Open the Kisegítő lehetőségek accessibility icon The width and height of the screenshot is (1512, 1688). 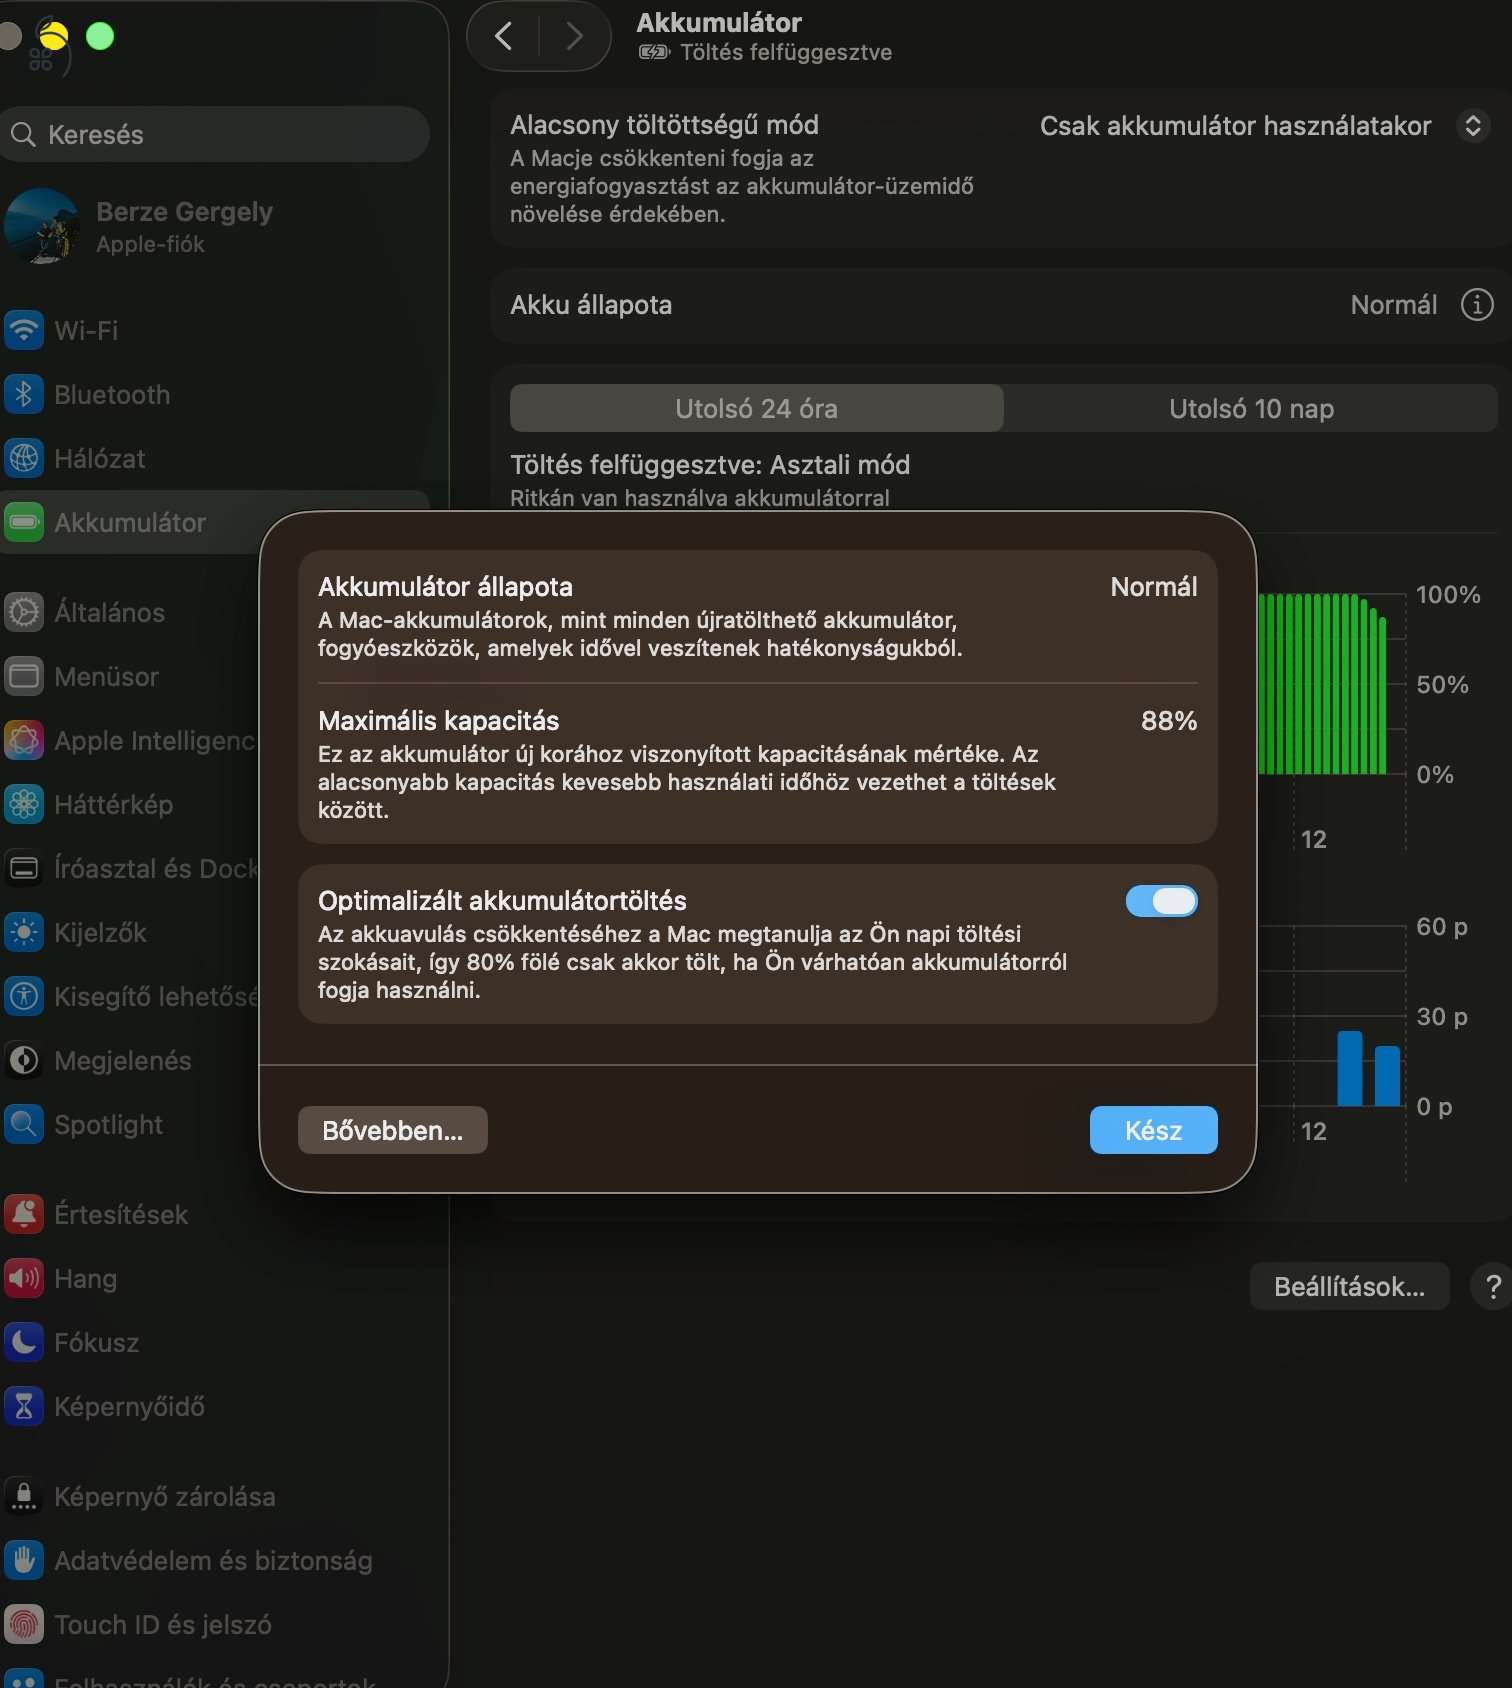pyautogui.click(x=24, y=996)
